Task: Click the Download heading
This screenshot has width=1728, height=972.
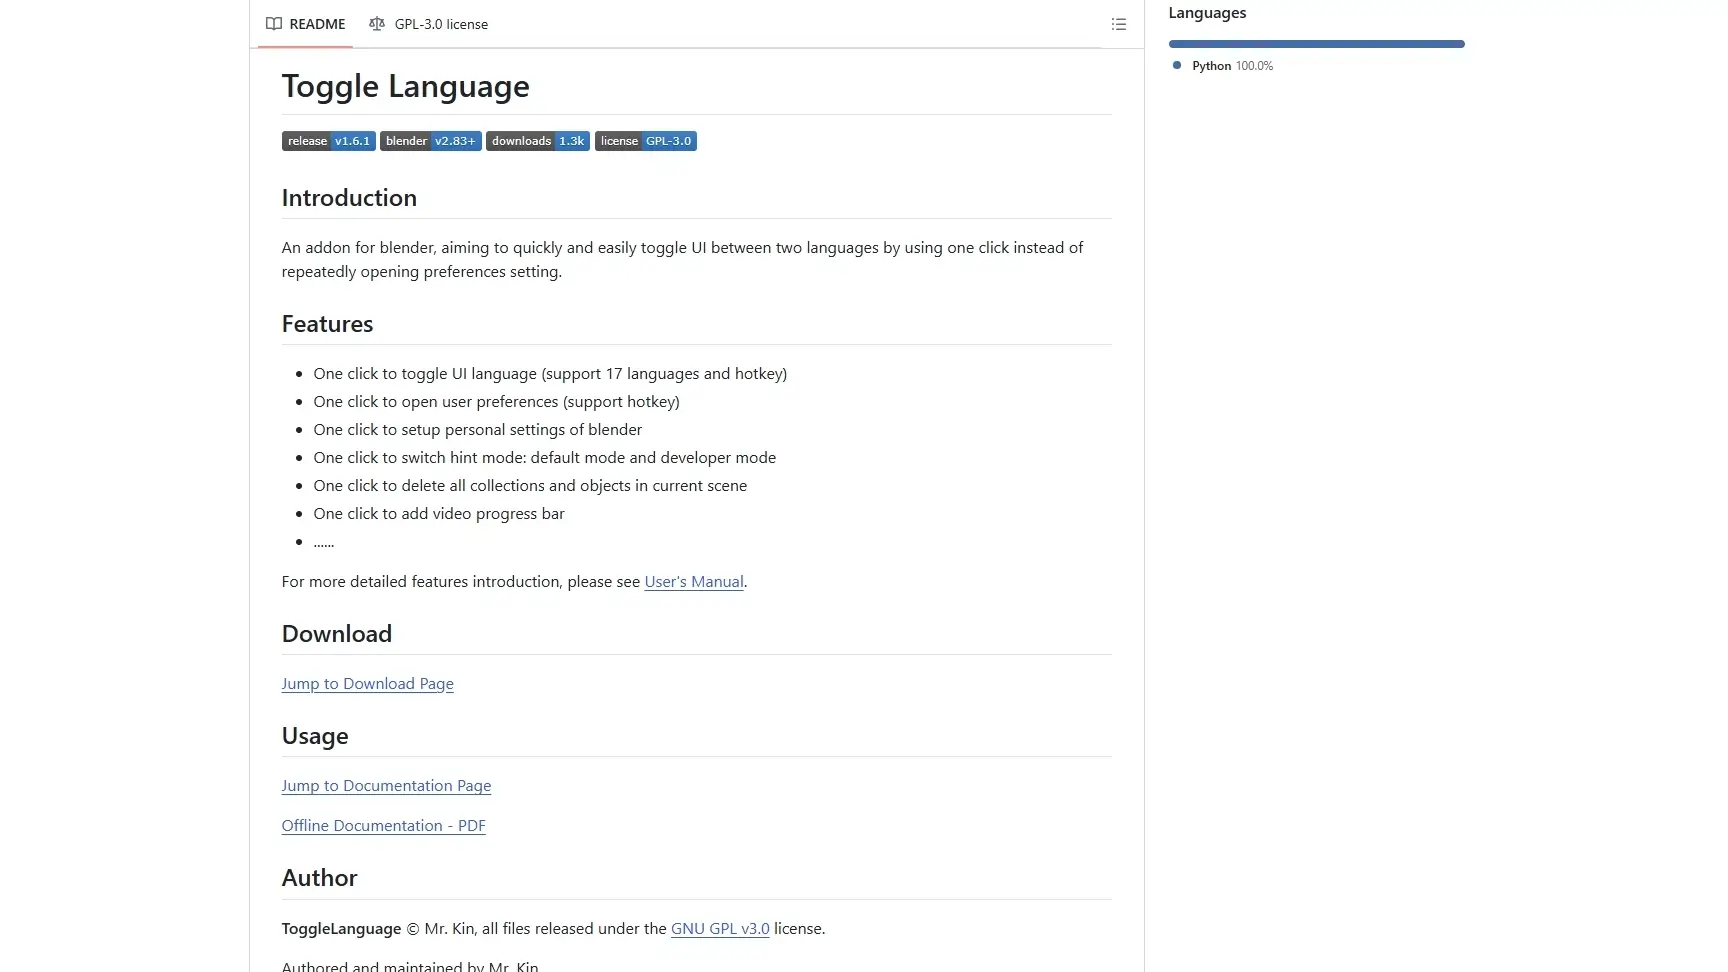Action: coord(337,634)
